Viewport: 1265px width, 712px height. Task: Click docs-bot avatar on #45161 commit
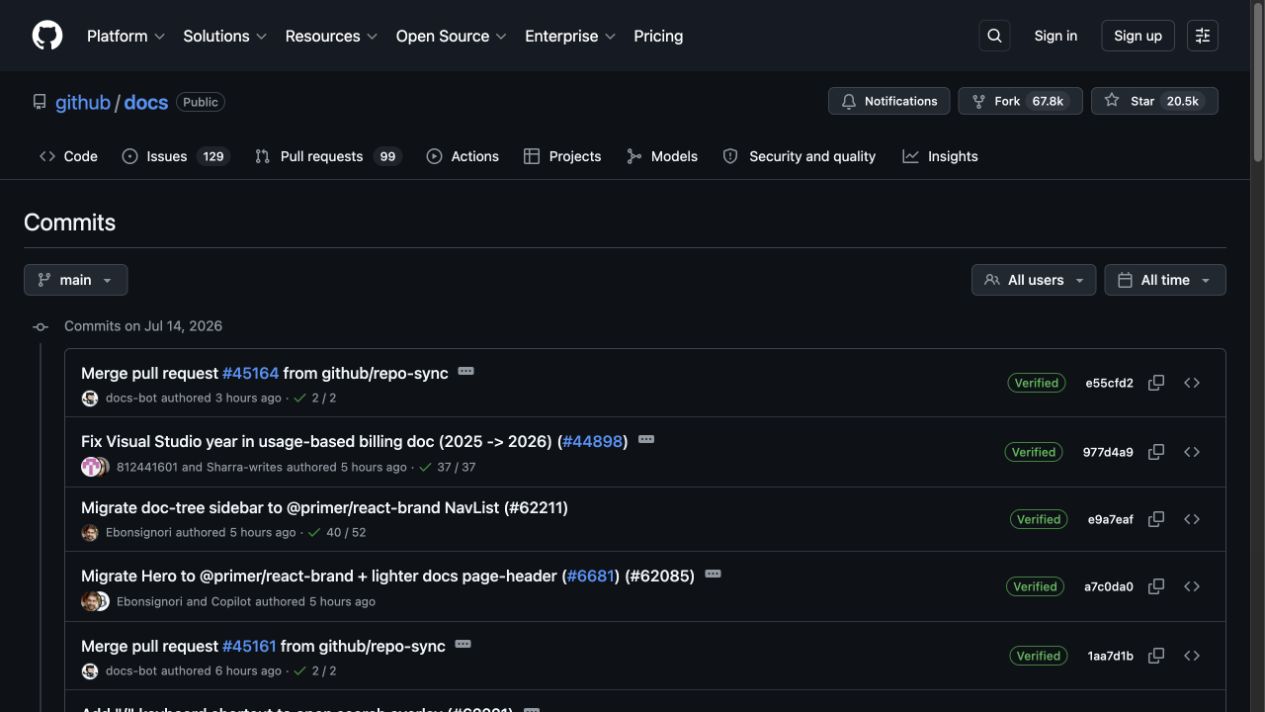90,671
